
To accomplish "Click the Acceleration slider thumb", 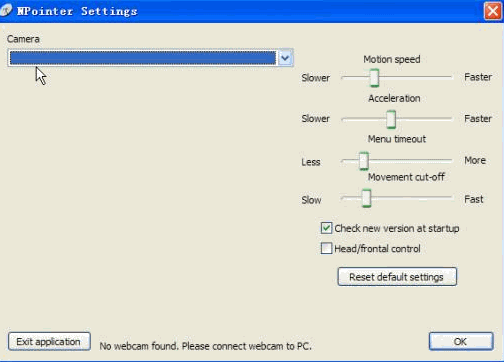I will pos(391,119).
